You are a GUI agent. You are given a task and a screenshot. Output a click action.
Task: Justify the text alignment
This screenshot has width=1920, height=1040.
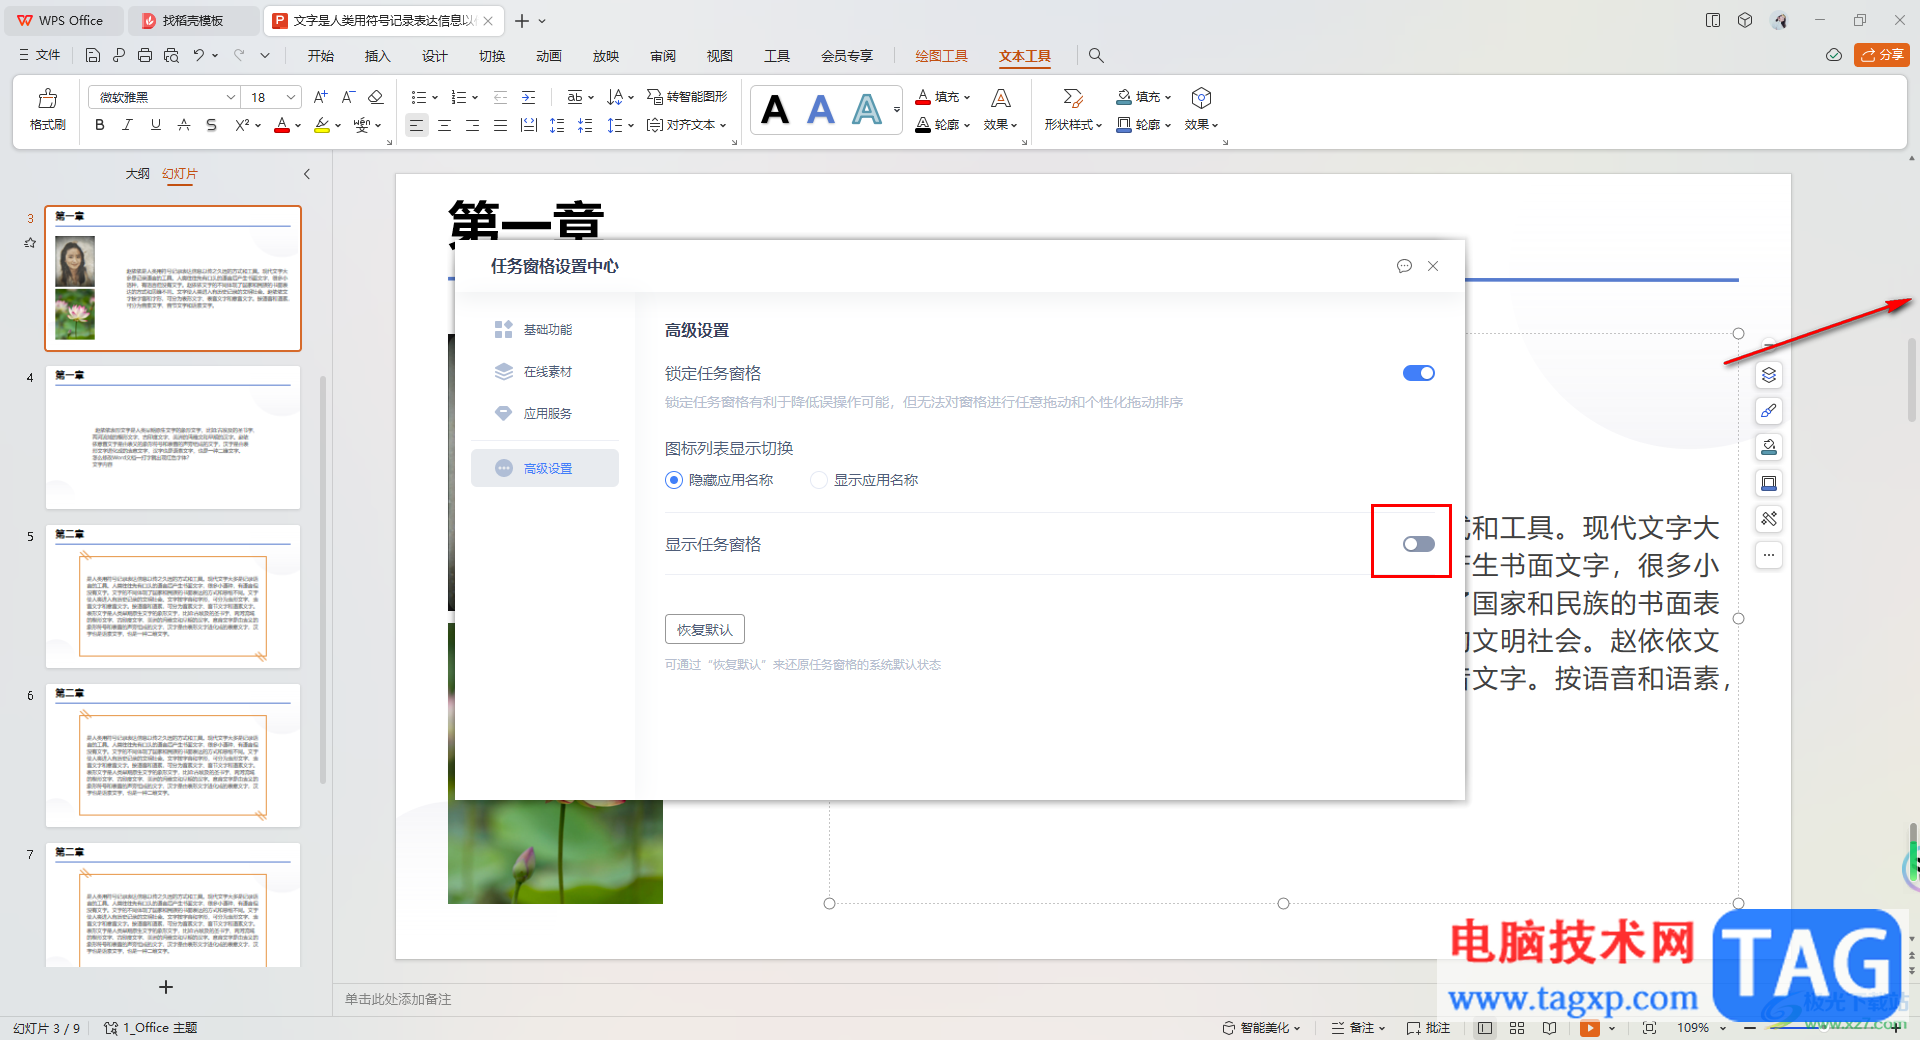[x=500, y=125]
